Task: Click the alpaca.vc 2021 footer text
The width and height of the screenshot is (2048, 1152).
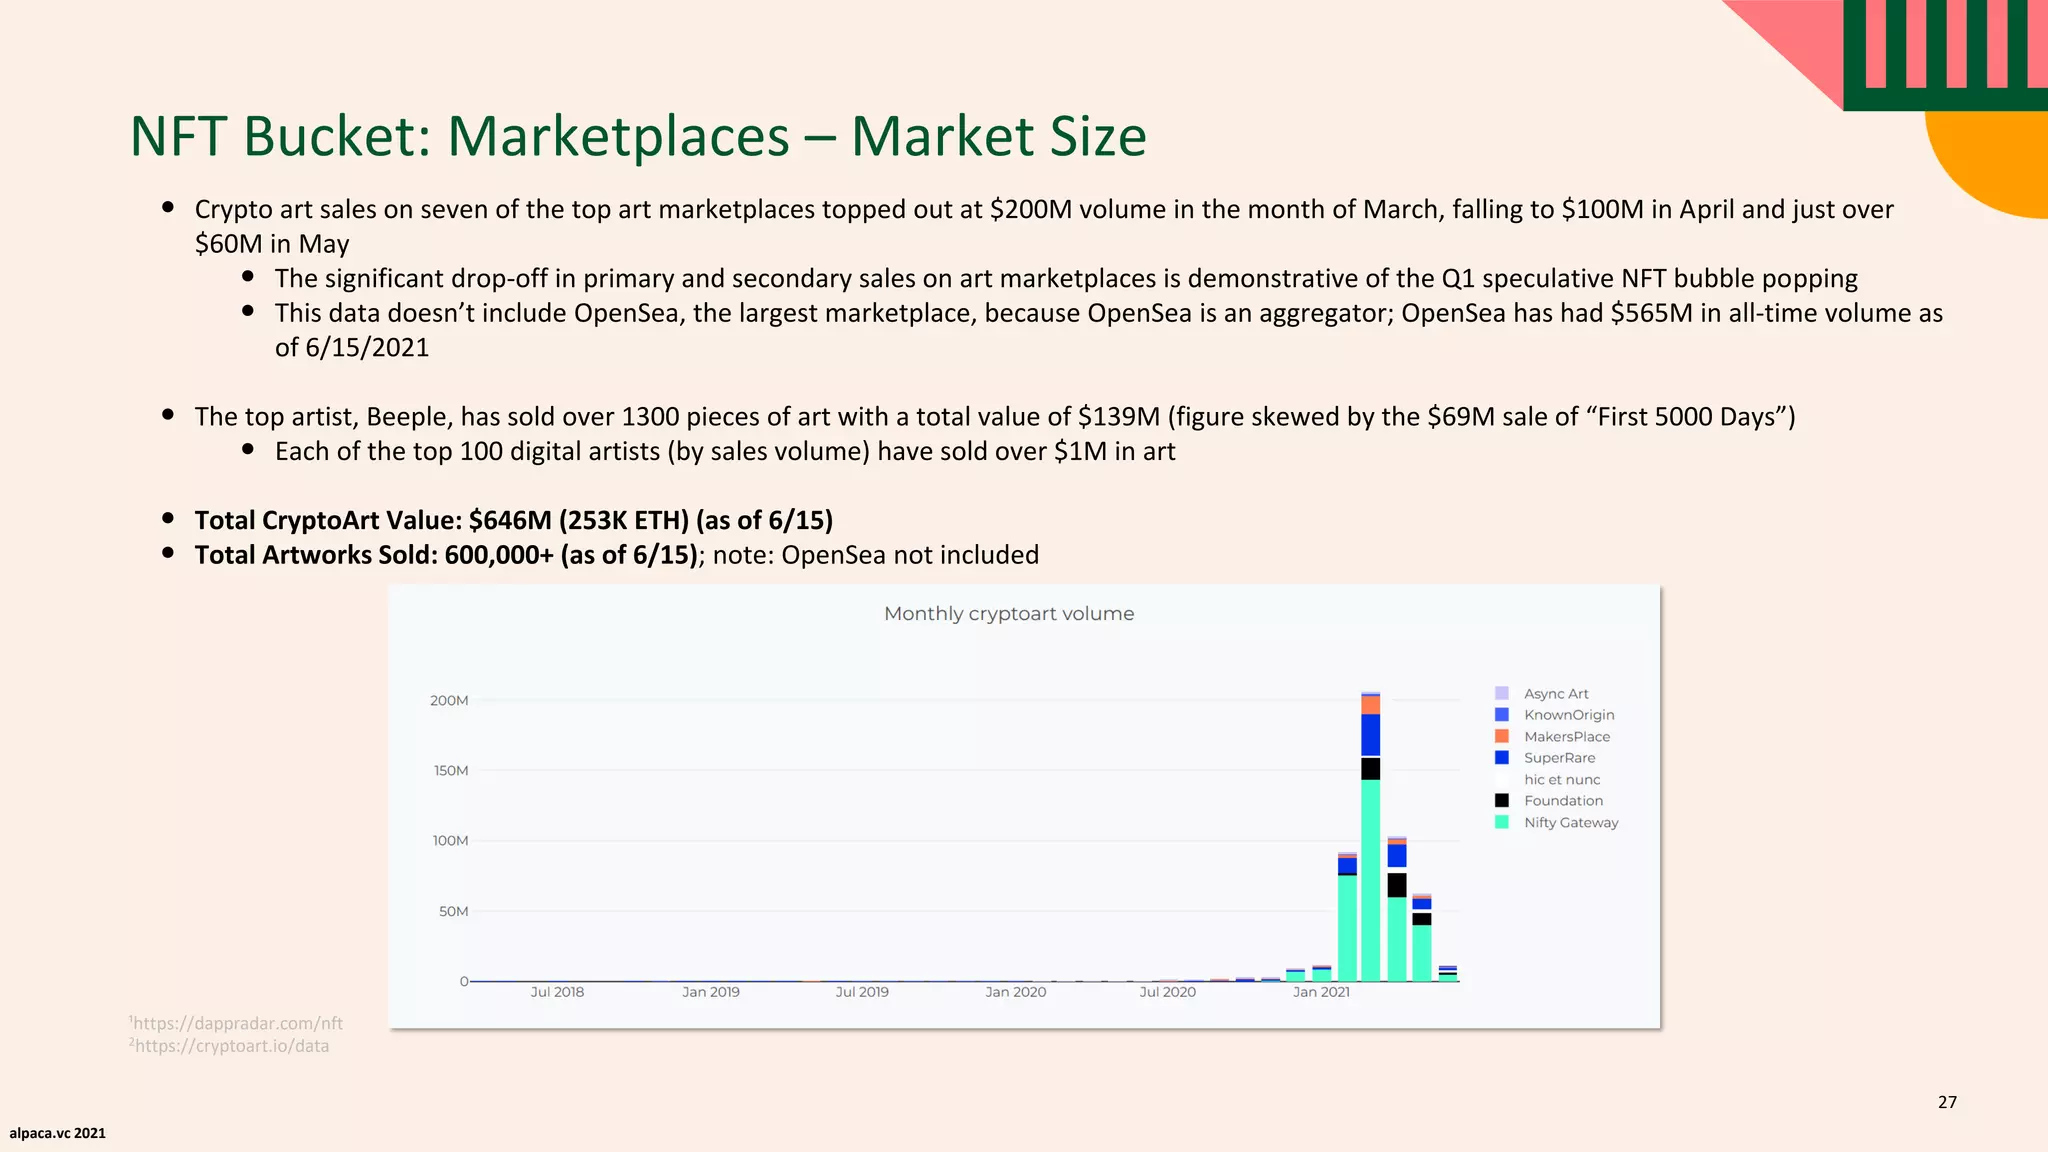Action: (x=58, y=1133)
